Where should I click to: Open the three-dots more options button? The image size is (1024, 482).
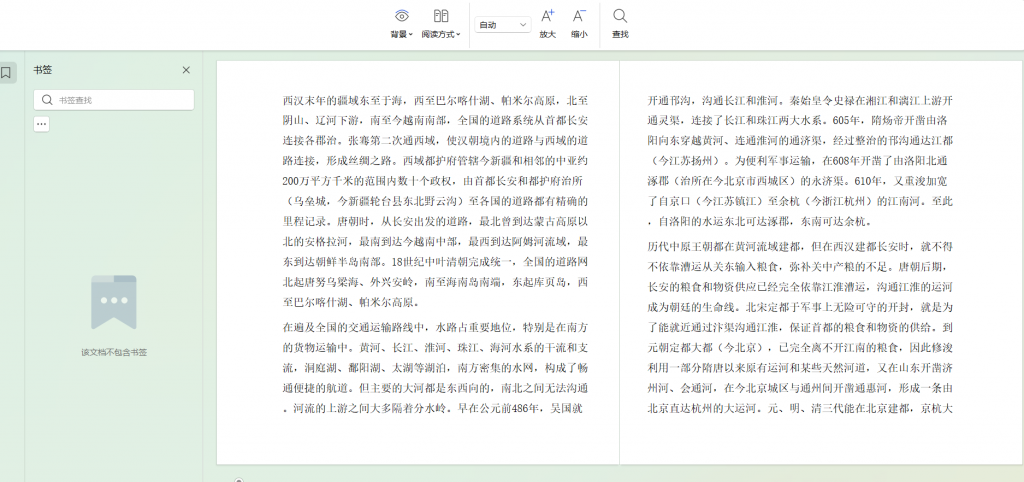[x=42, y=123]
